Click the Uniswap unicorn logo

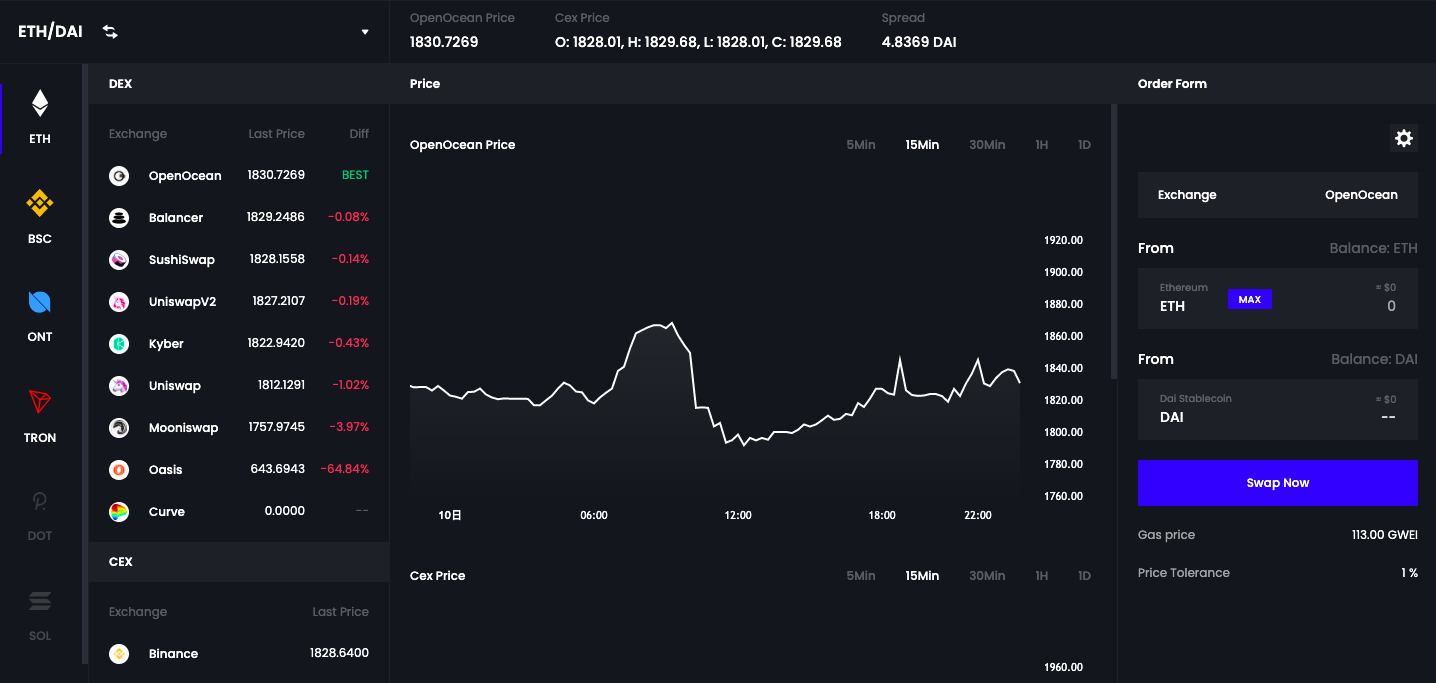tap(119, 386)
